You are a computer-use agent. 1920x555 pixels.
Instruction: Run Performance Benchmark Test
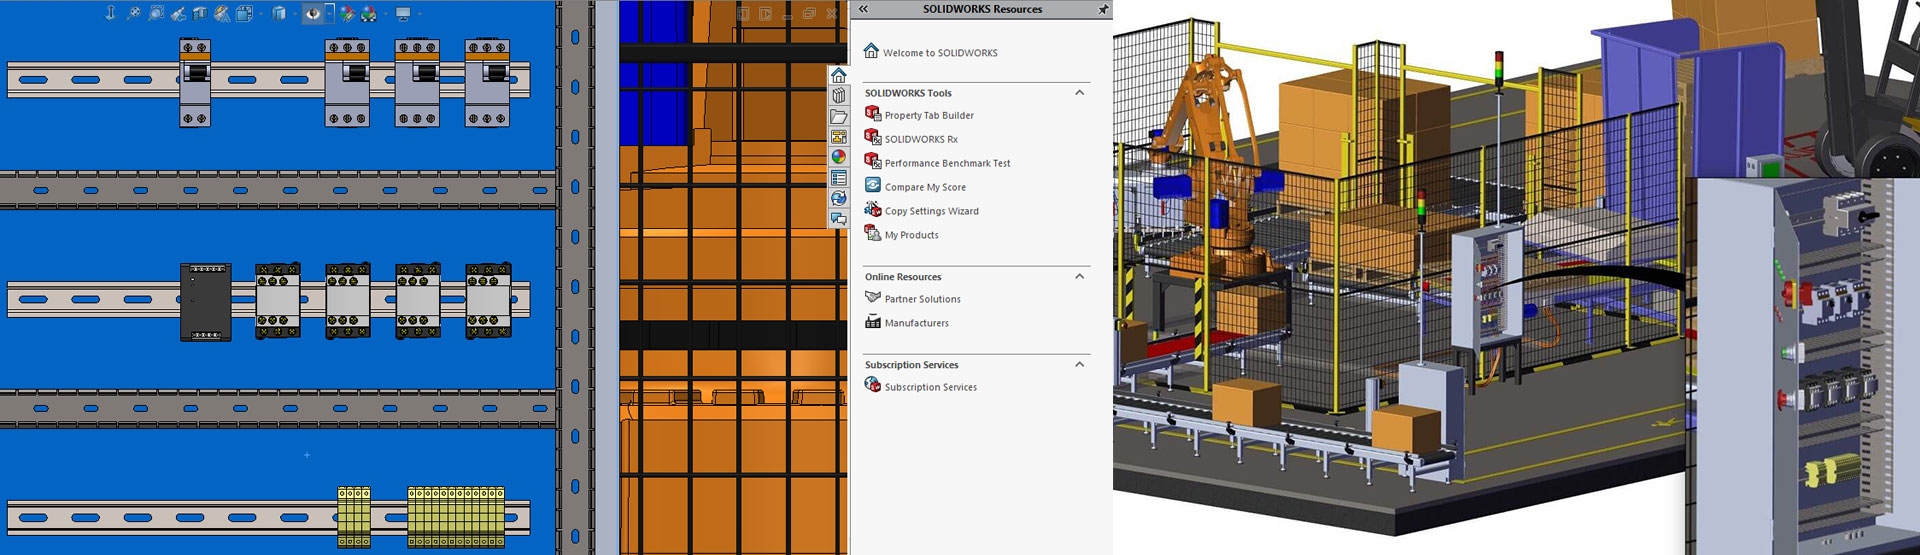pos(937,163)
